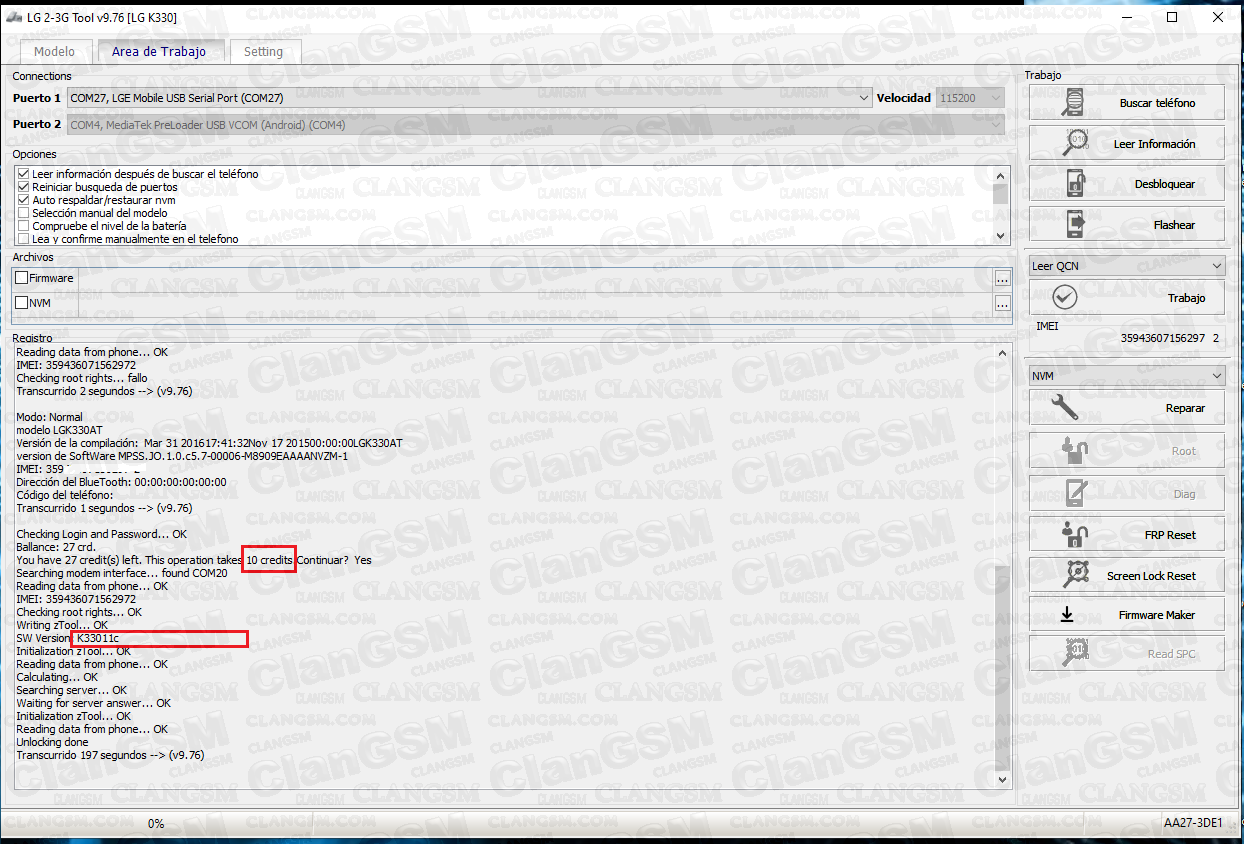
Task: Enable 'Selección manual del modelo'
Action: click(23, 213)
